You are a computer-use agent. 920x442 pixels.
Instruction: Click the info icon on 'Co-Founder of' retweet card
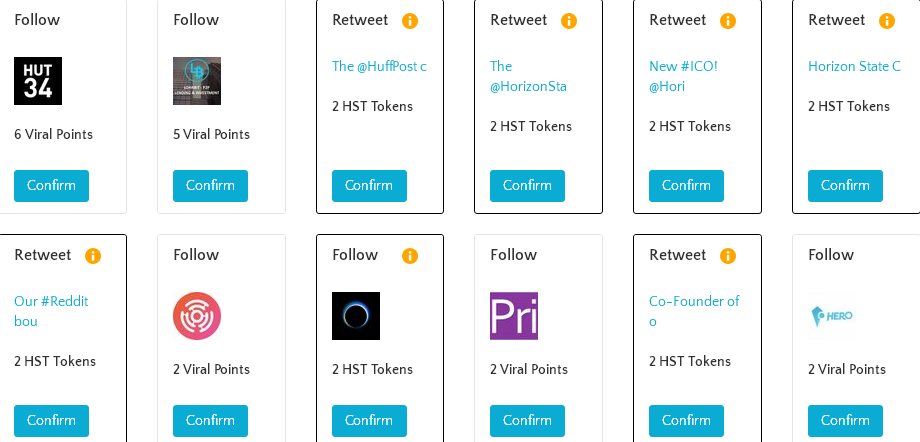coord(728,256)
